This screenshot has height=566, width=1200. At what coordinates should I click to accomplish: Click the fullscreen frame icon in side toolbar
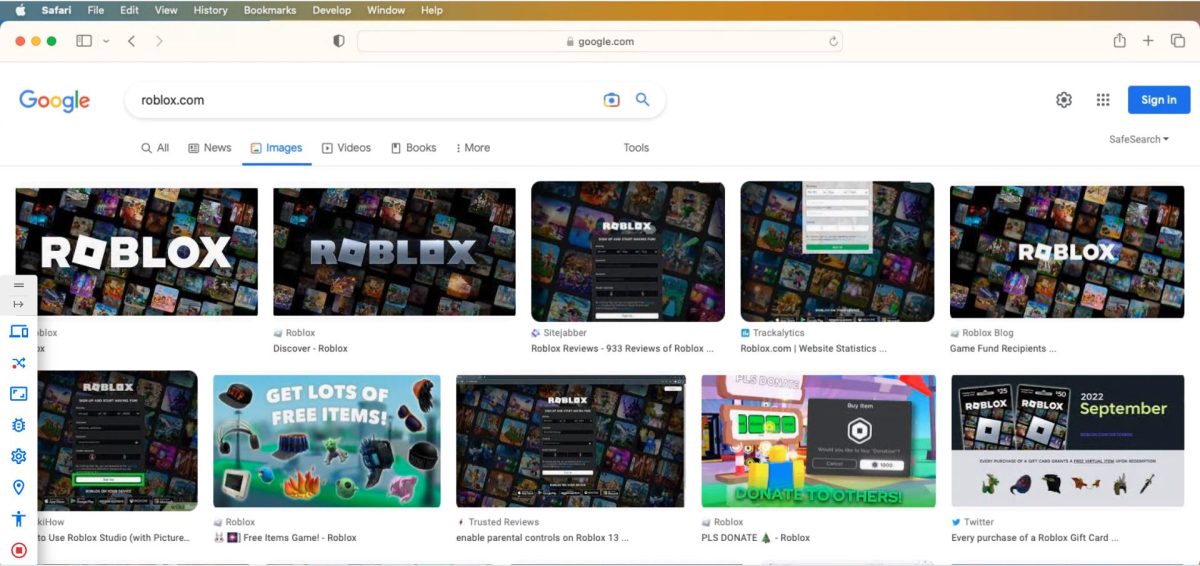click(x=18, y=394)
